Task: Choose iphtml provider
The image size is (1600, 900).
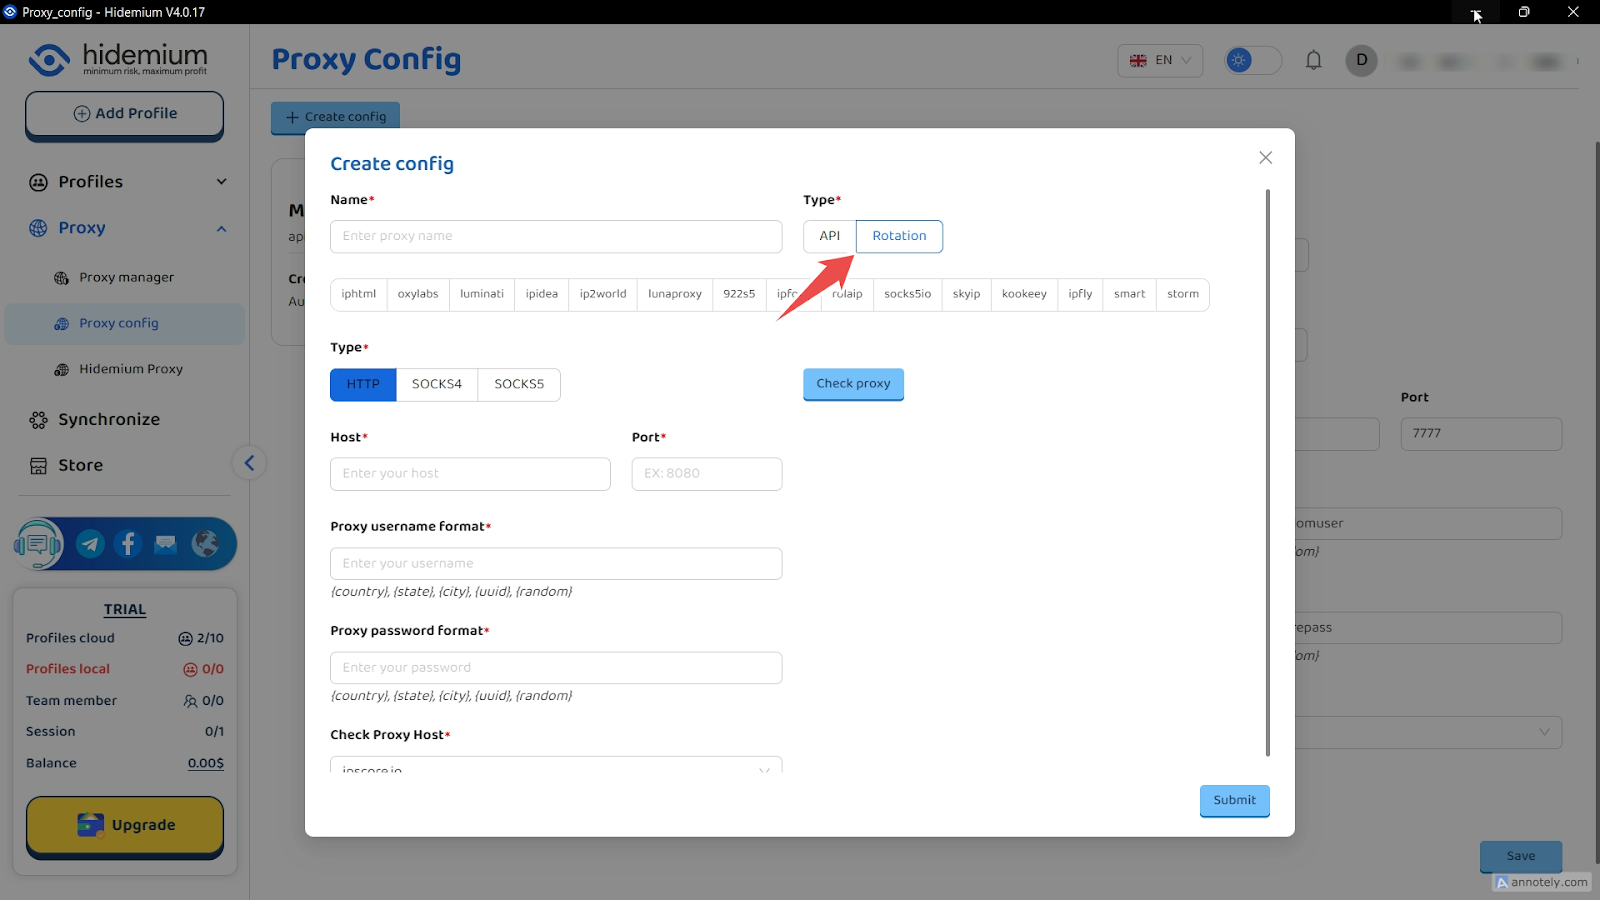Action: click(x=359, y=294)
